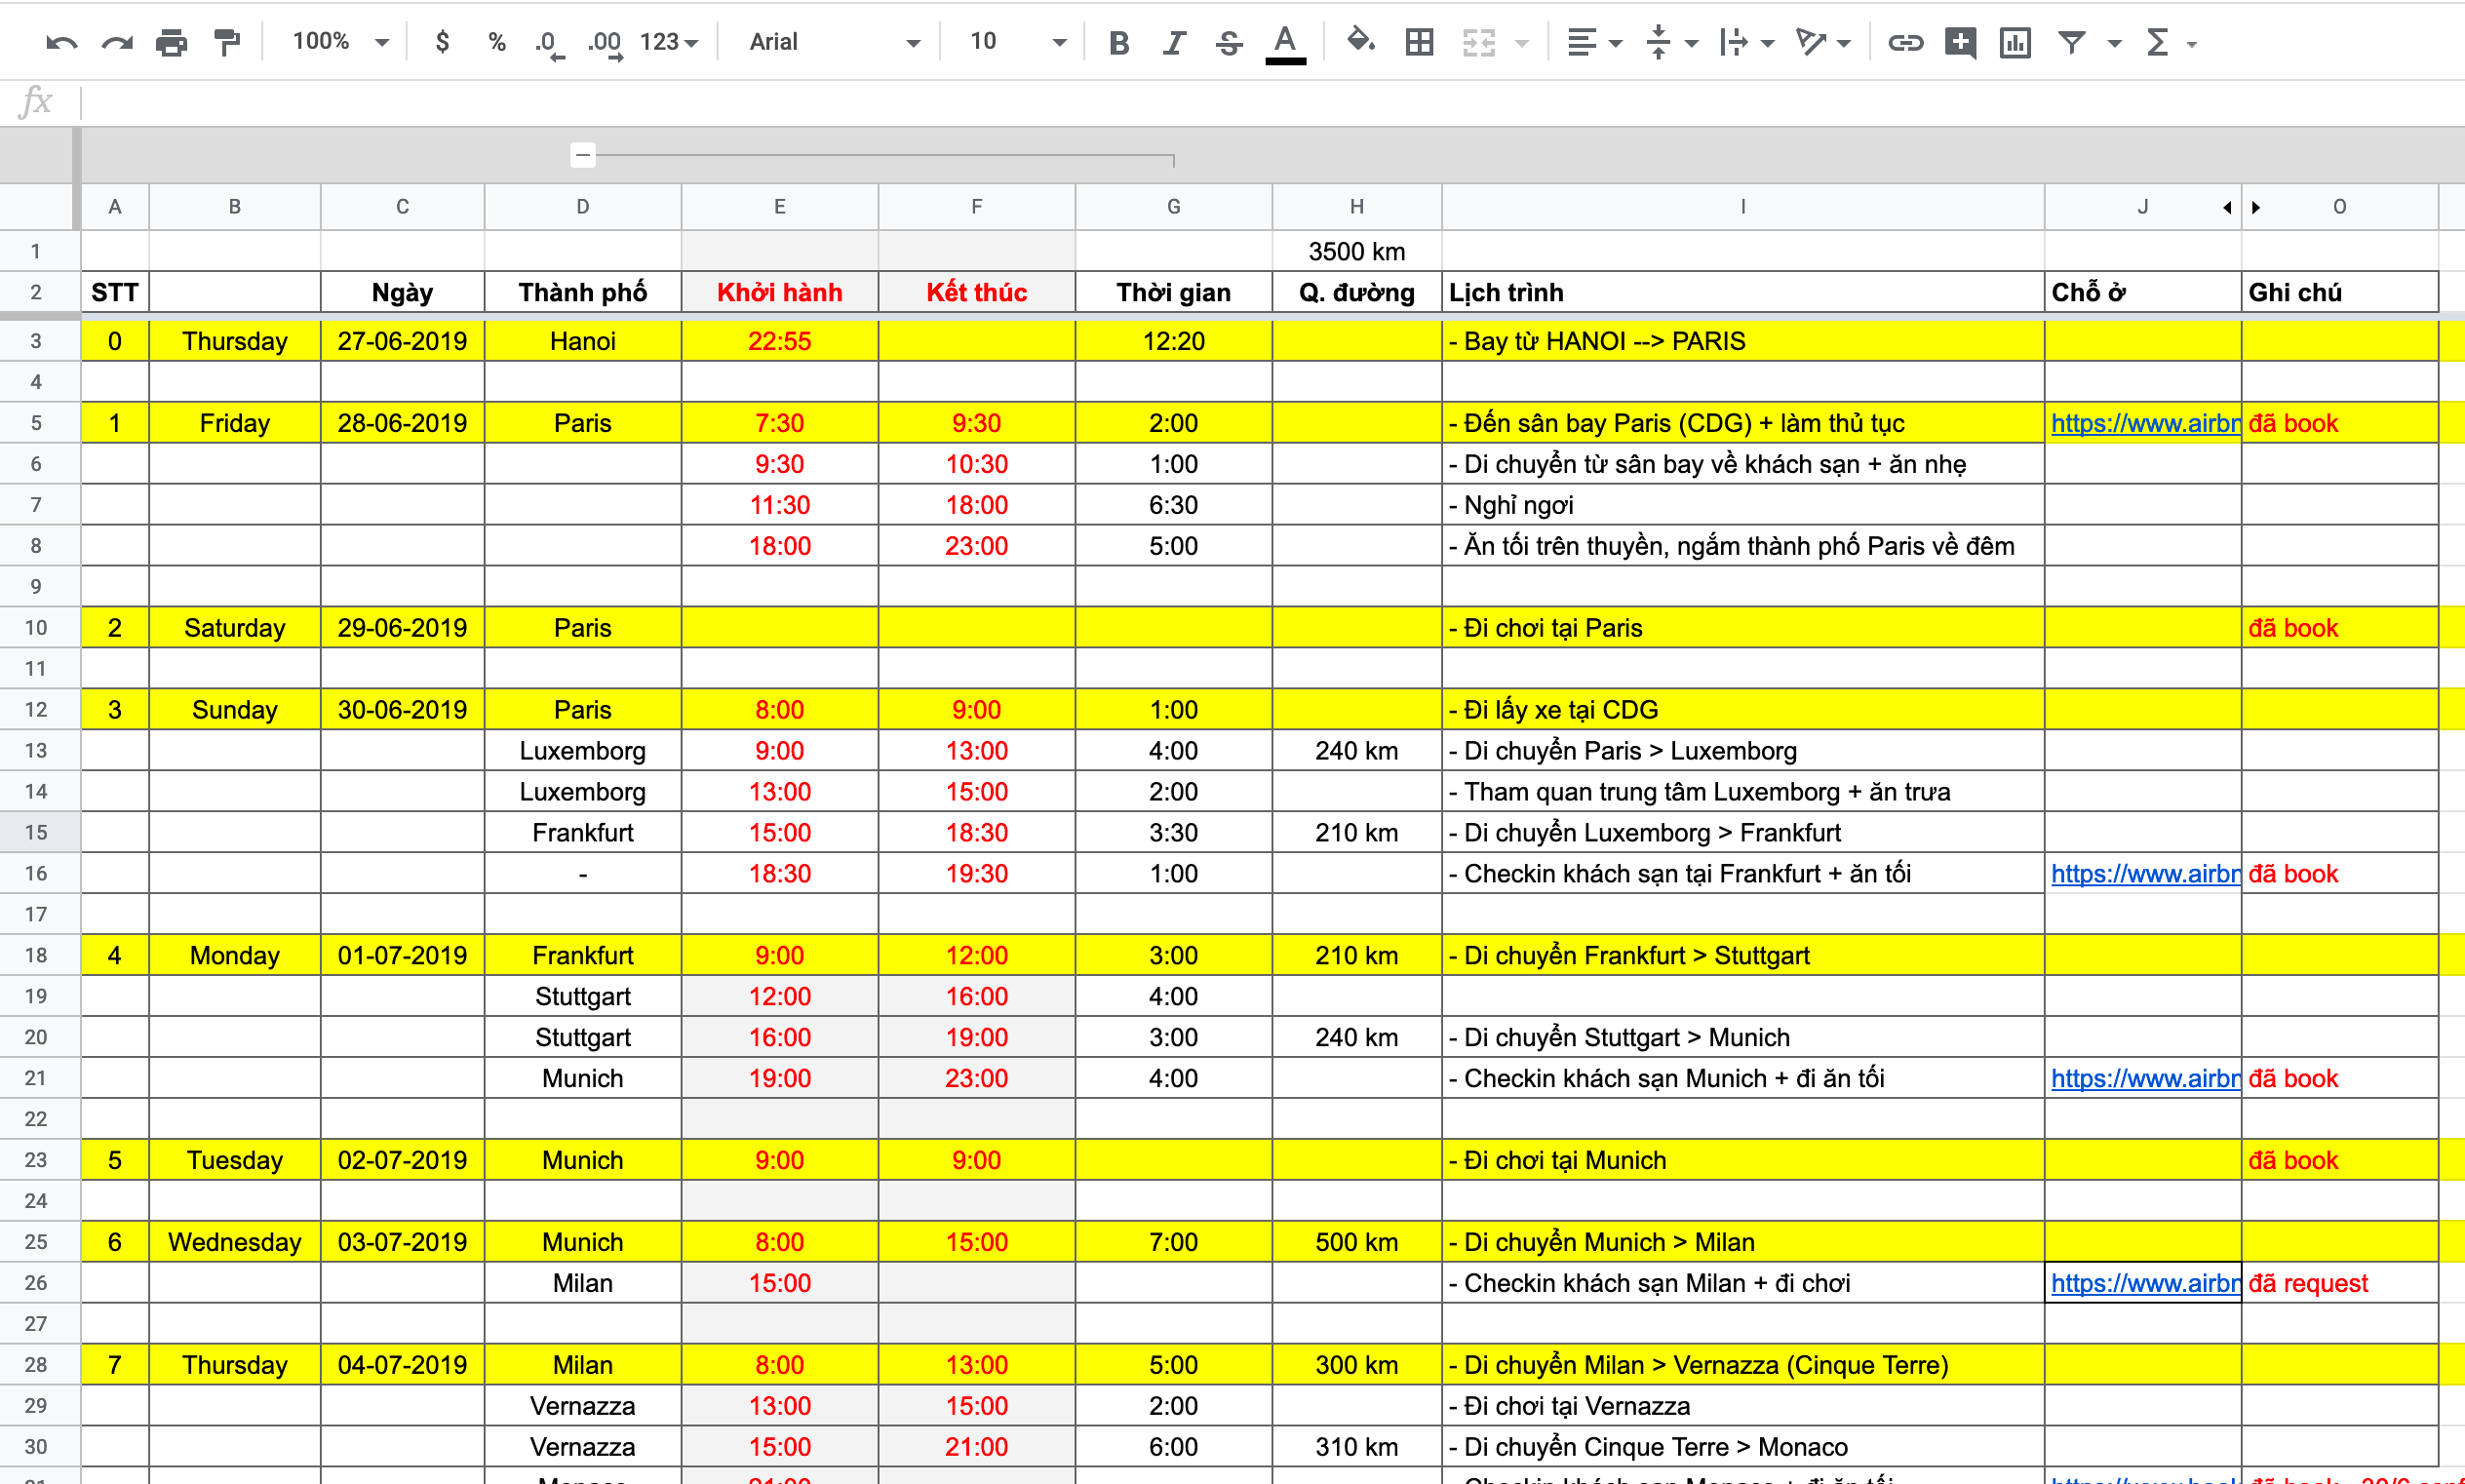Open the font size dropdown

tap(1017, 42)
